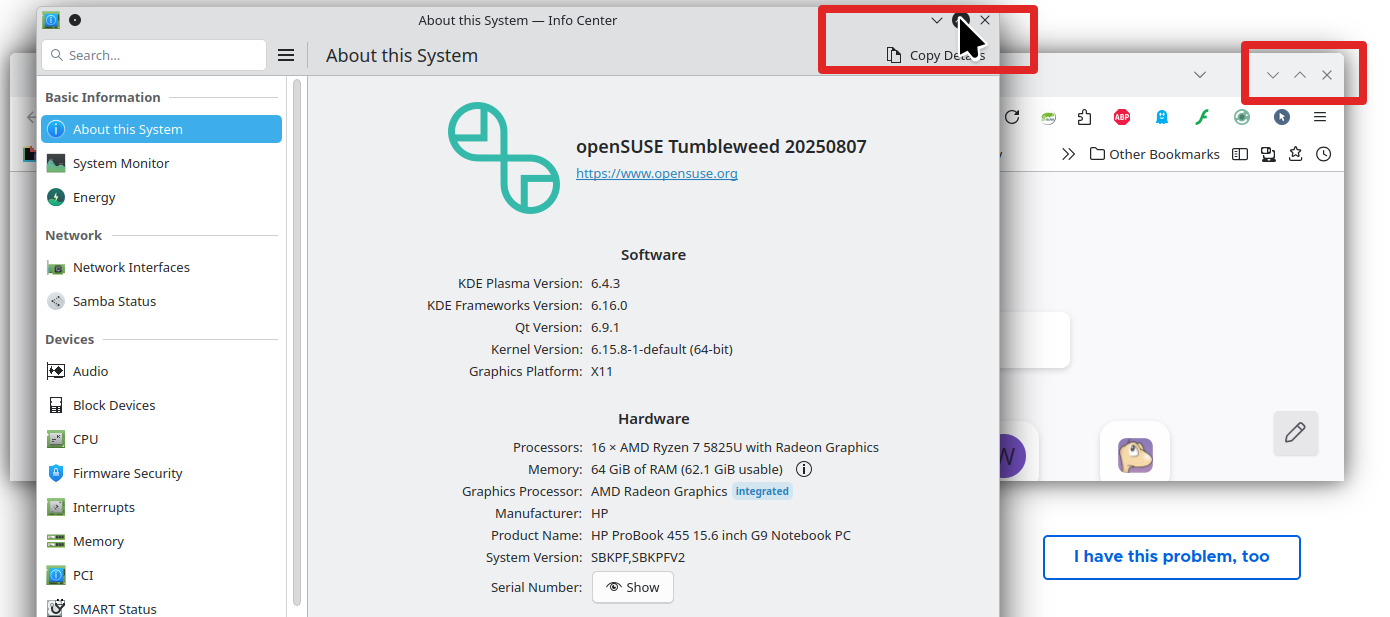This screenshot has width=1390, height=617.
Task: Close the Info Center window
Action: (985, 20)
